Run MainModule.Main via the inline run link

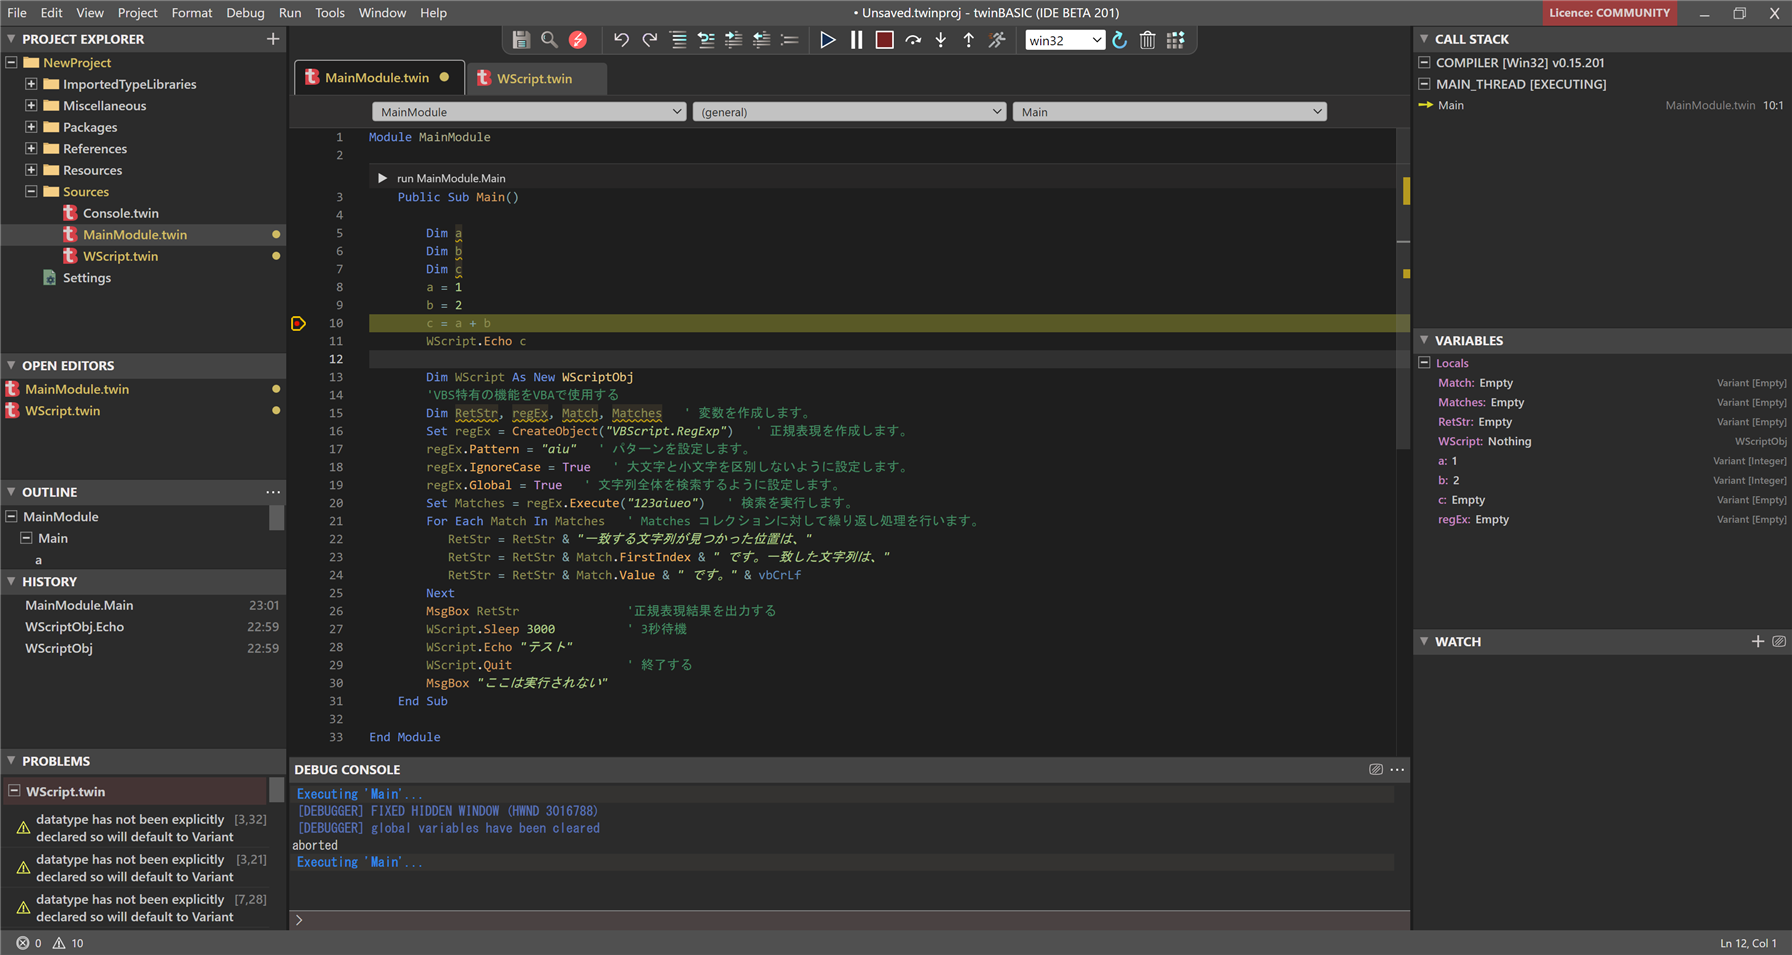click(x=443, y=177)
